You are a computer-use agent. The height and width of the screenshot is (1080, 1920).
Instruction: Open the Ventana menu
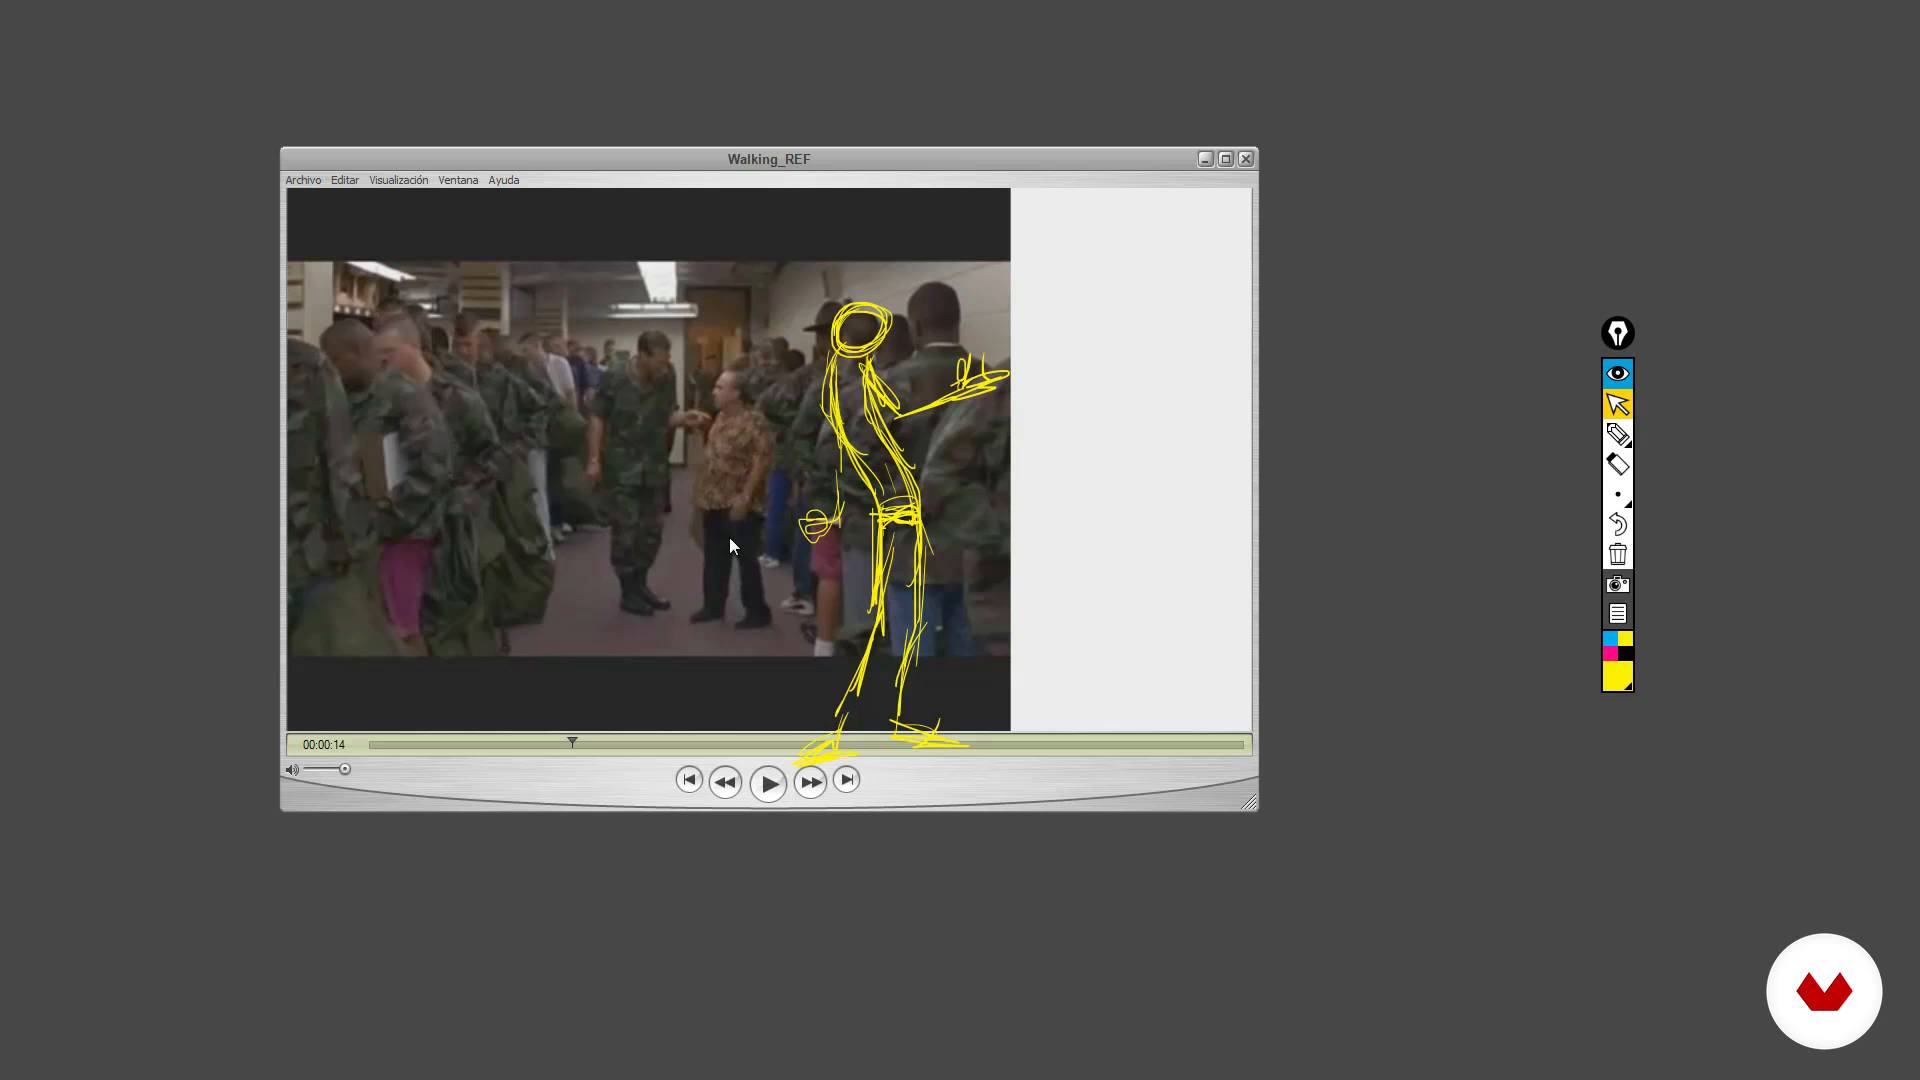(458, 180)
